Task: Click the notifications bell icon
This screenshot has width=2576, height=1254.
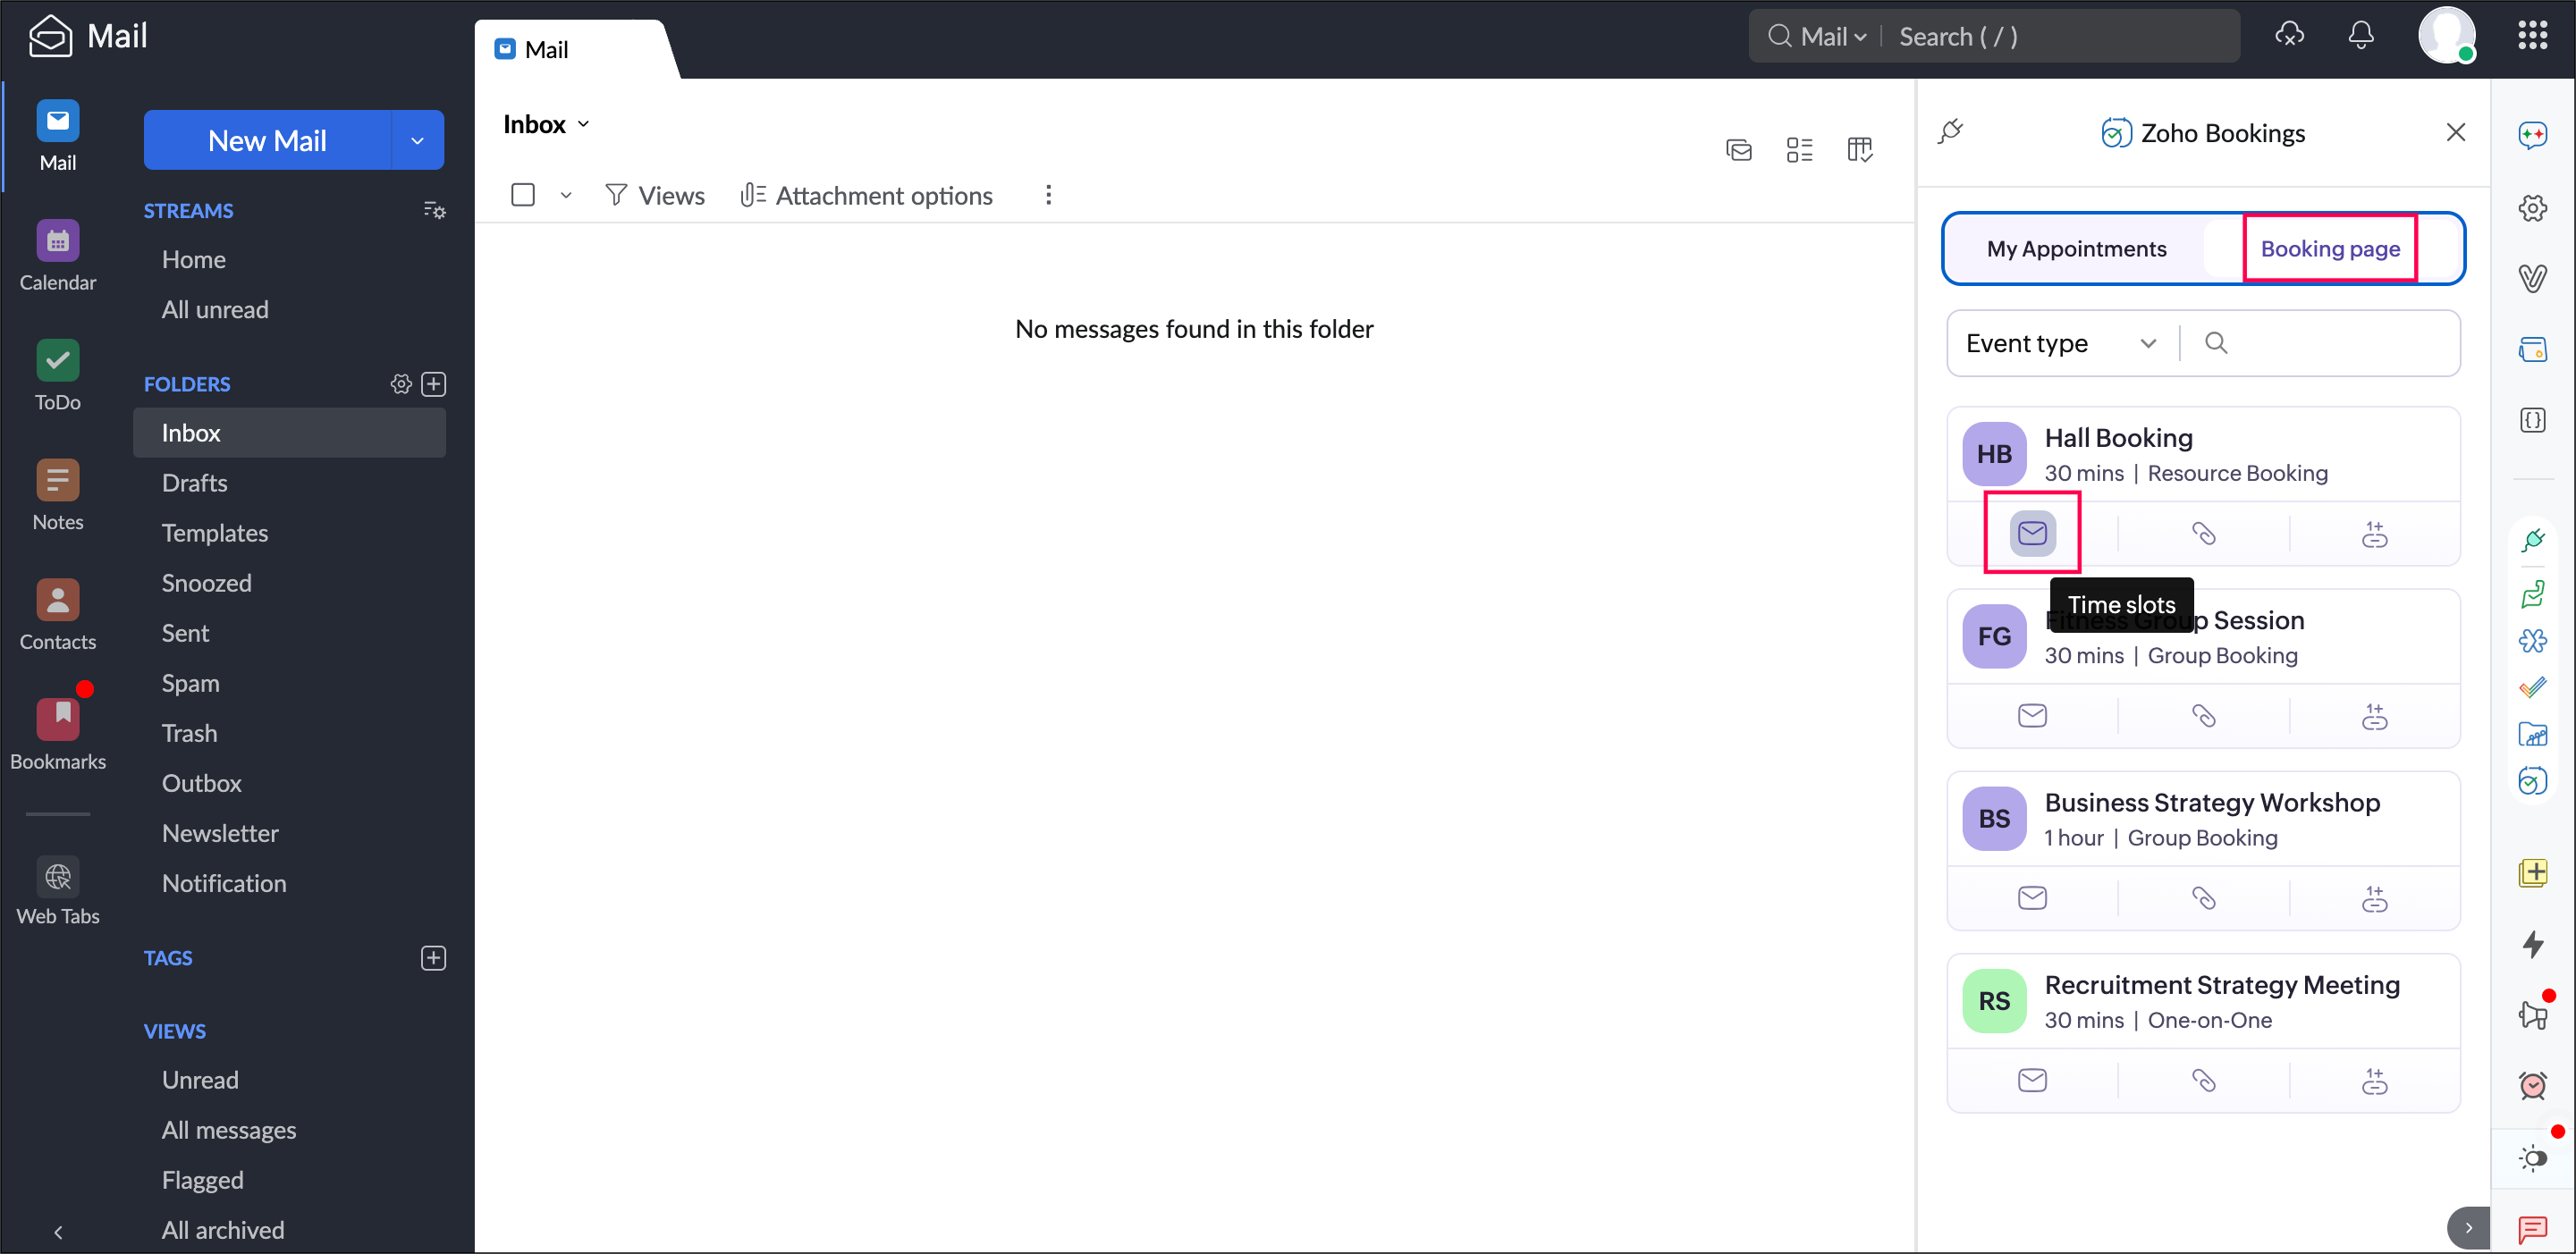Action: pyautogui.click(x=2360, y=36)
